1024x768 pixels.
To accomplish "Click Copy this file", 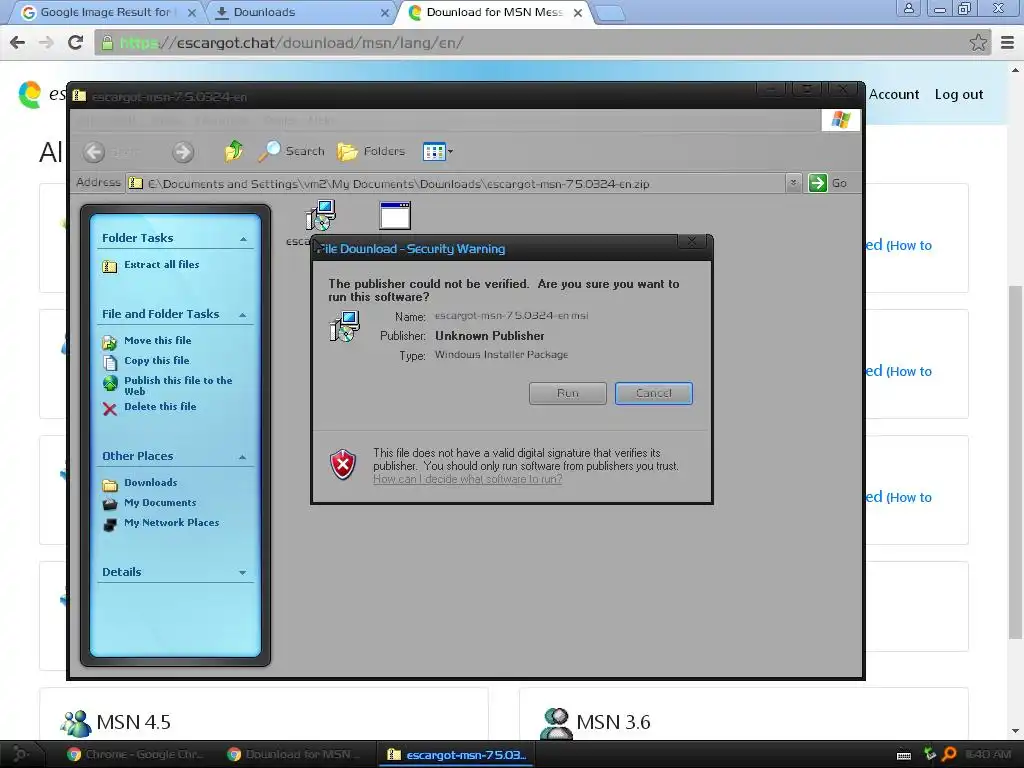I will pos(157,360).
